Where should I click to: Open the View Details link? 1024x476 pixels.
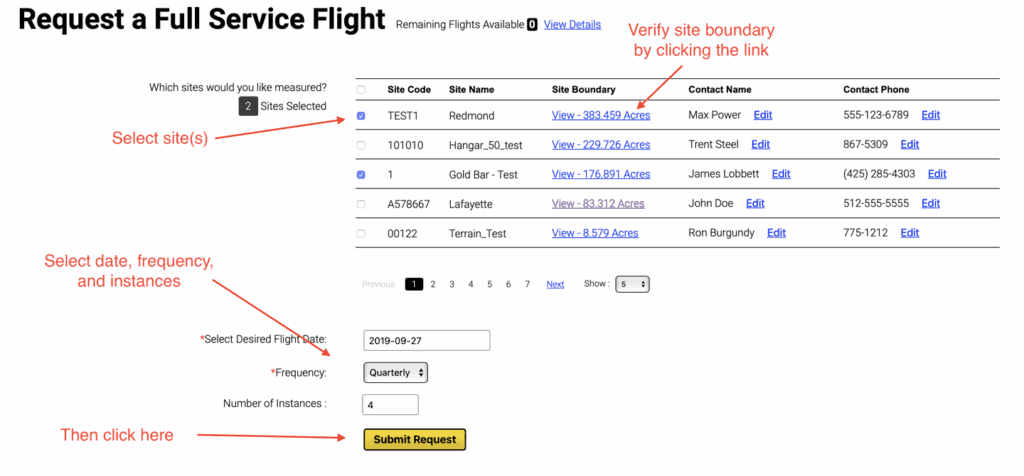pyautogui.click(x=572, y=25)
